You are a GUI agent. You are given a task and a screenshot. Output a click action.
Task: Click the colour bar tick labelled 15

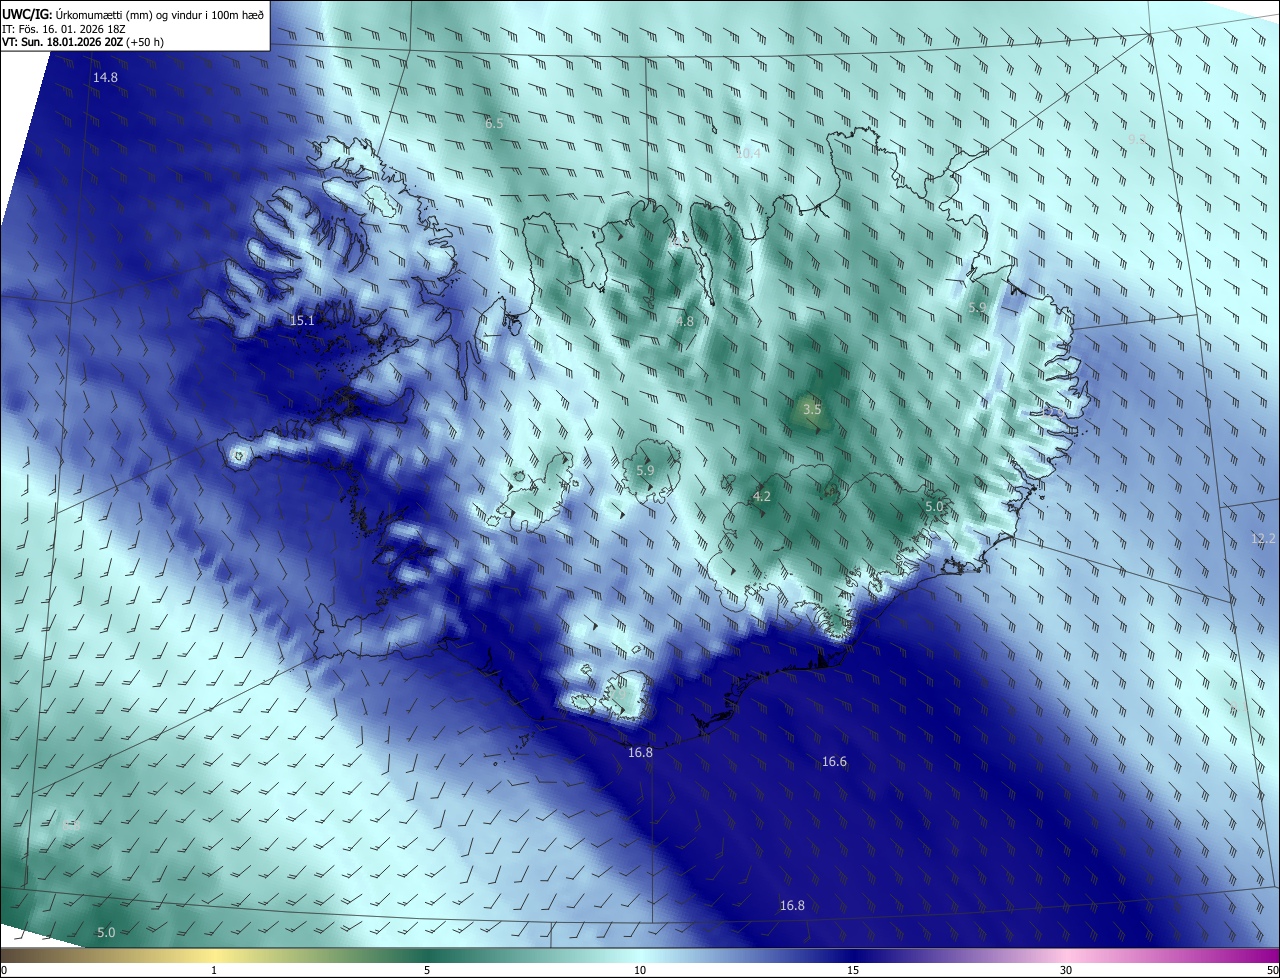click(853, 971)
